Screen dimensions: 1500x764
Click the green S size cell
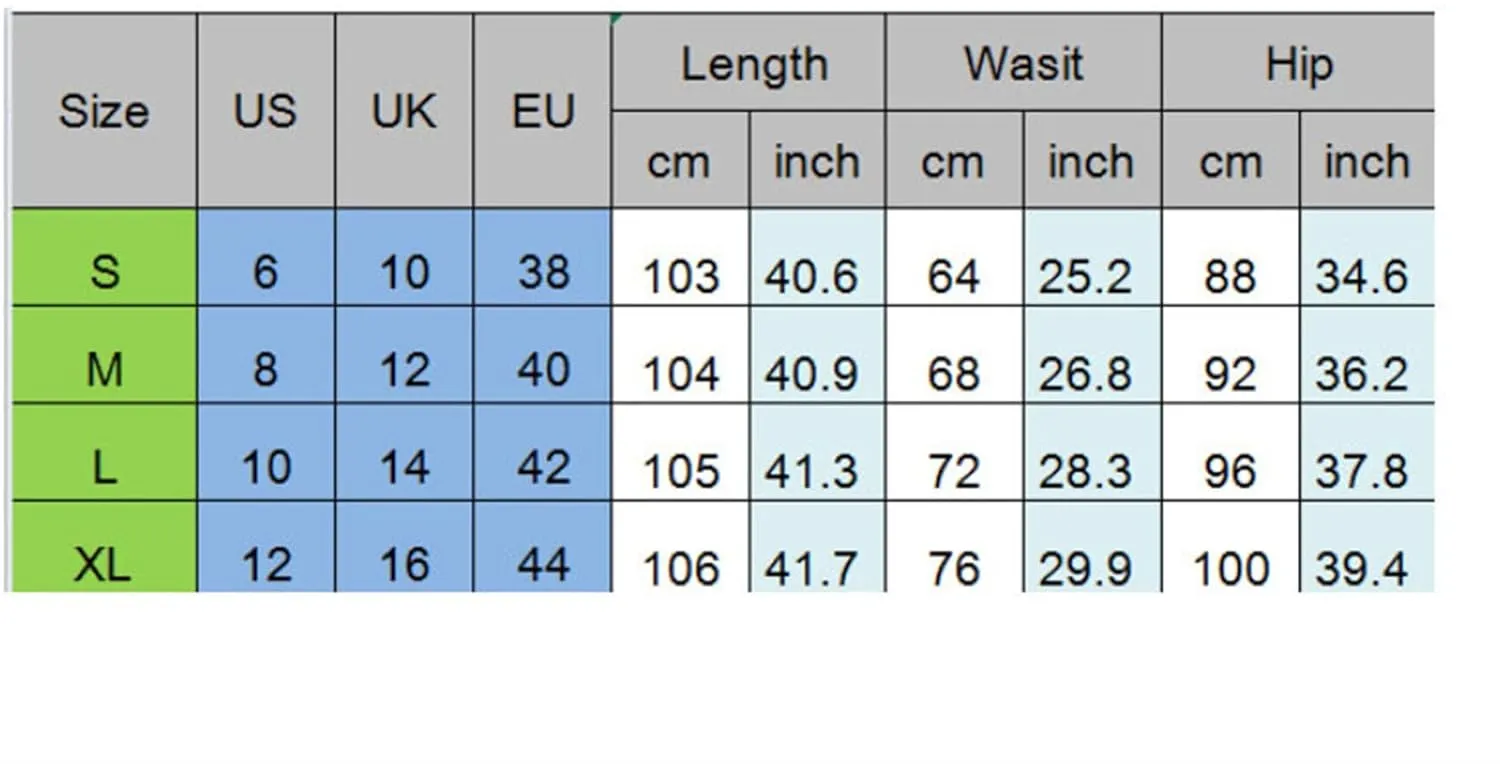tap(104, 257)
